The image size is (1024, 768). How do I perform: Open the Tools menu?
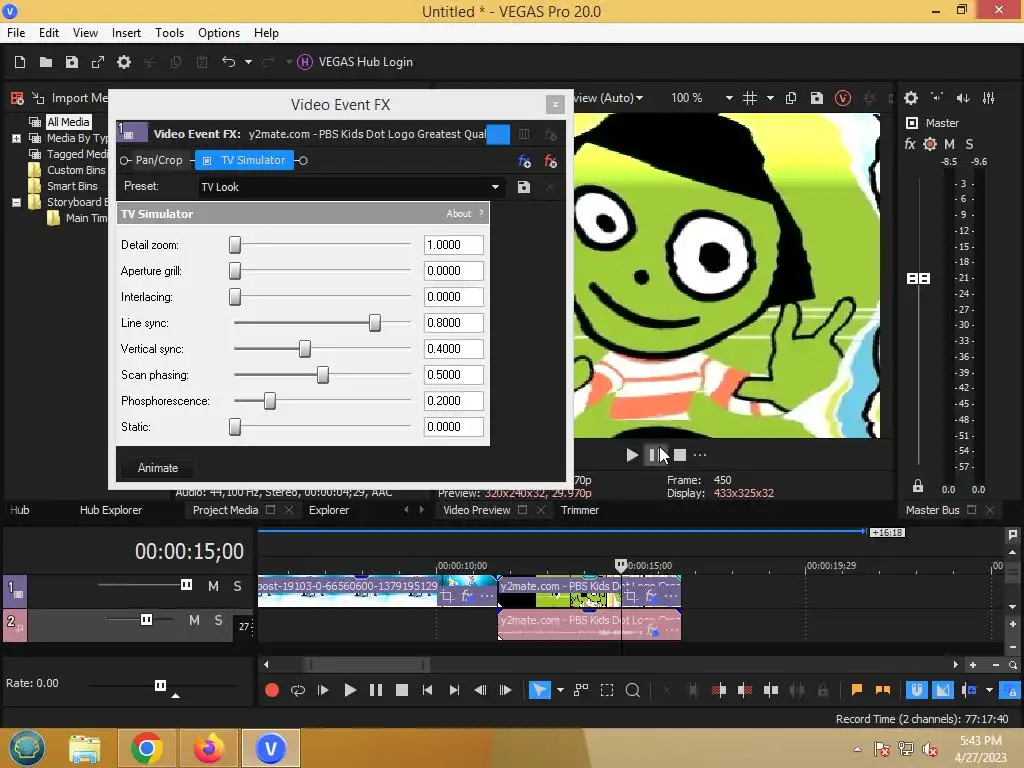pyautogui.click(x=169, y=33)
